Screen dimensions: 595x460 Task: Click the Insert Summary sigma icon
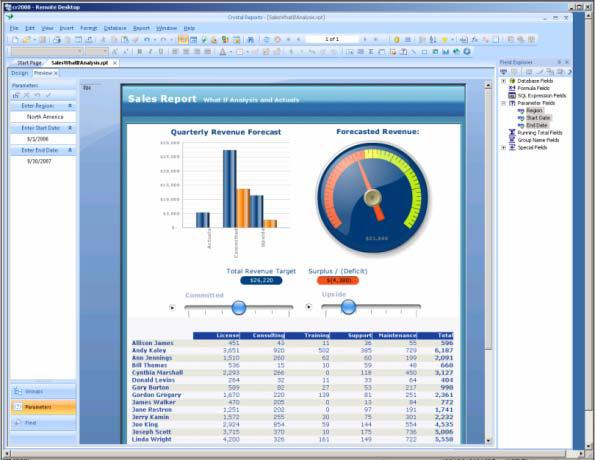pos(371,52)
